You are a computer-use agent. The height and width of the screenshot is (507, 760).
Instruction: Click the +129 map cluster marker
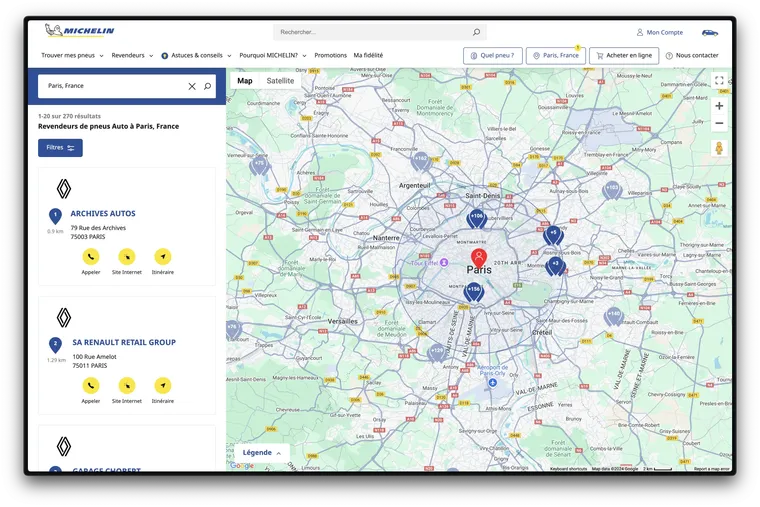[x=437, y=353]
